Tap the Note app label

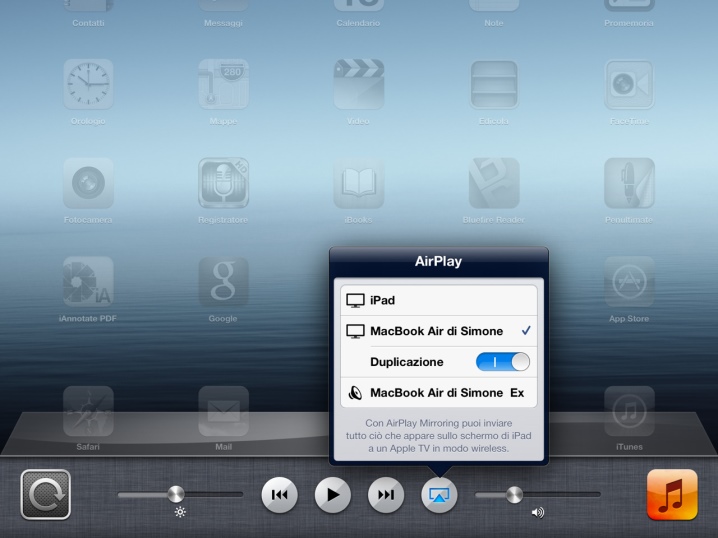click(x=494, y=23)
